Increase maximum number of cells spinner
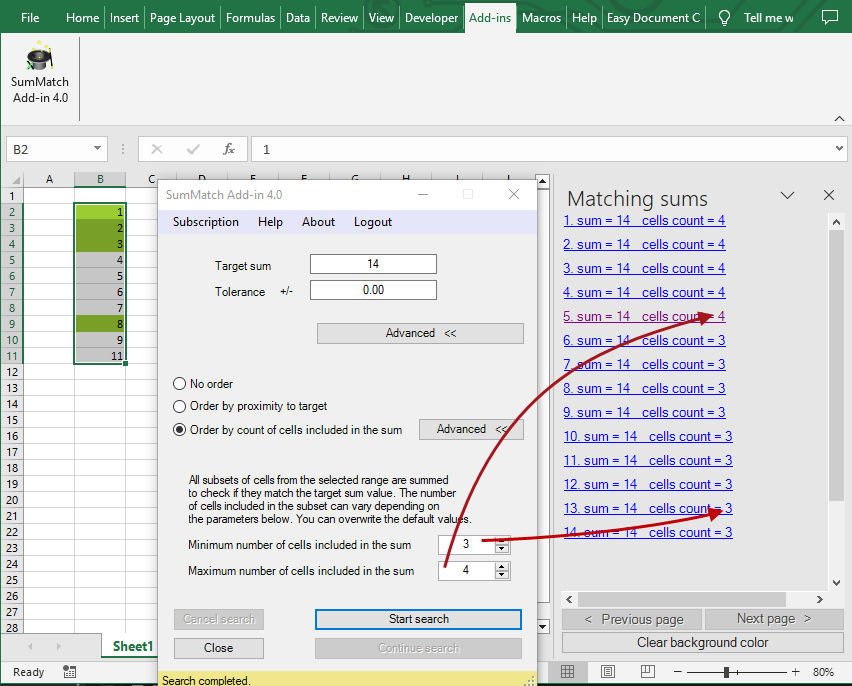 (502, 566)
